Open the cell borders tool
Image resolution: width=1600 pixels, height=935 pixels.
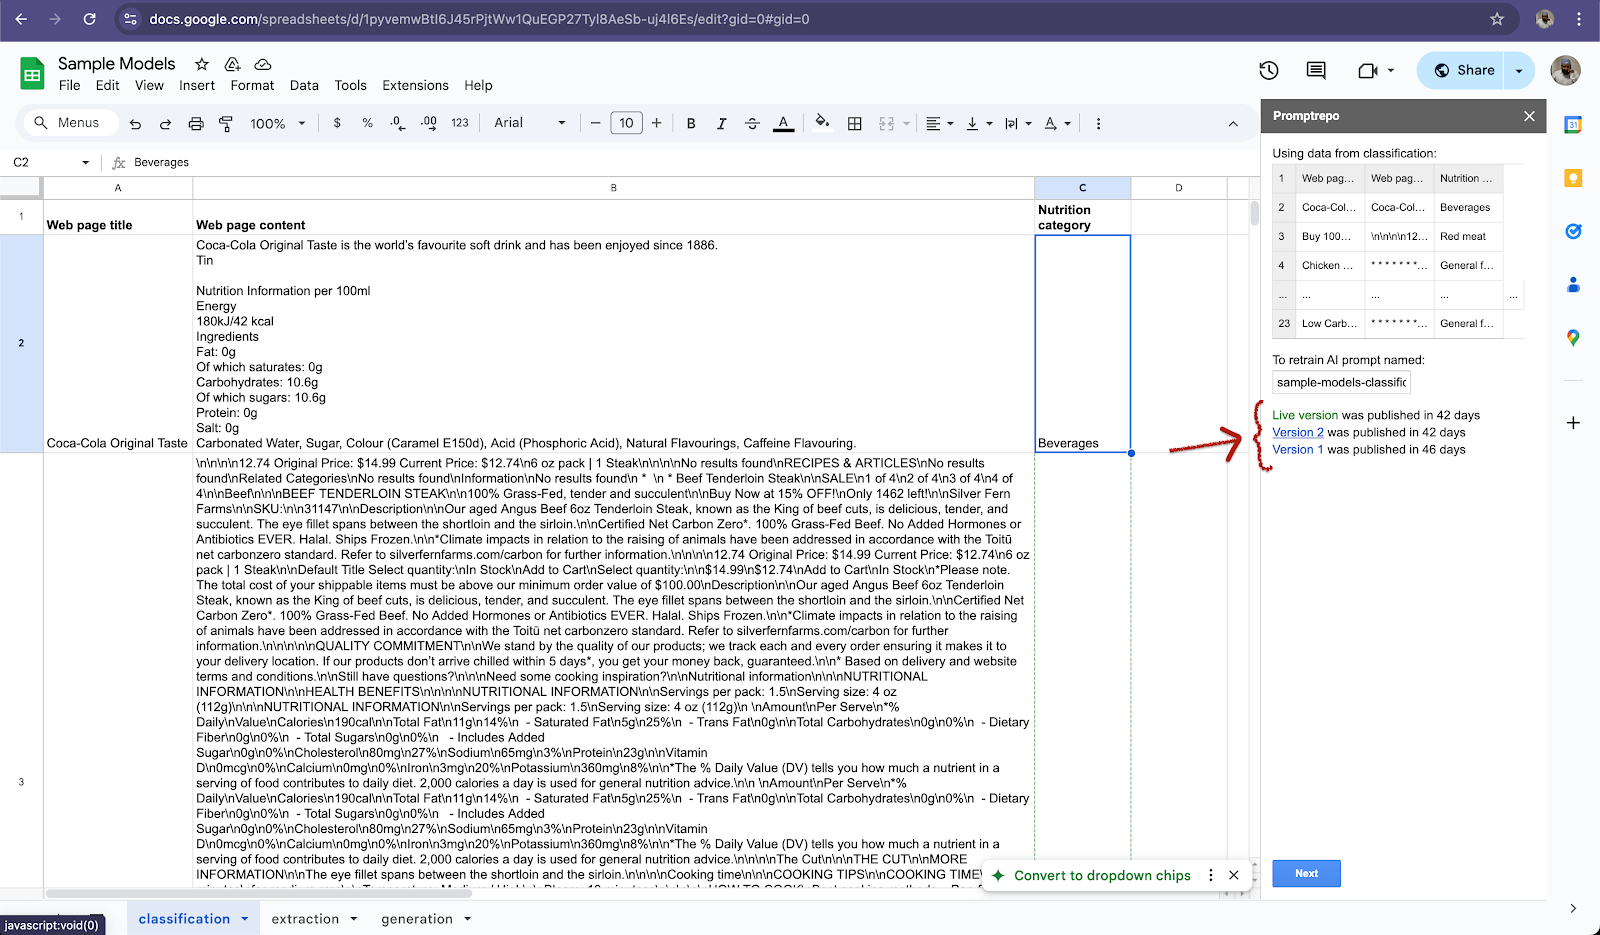854,123
